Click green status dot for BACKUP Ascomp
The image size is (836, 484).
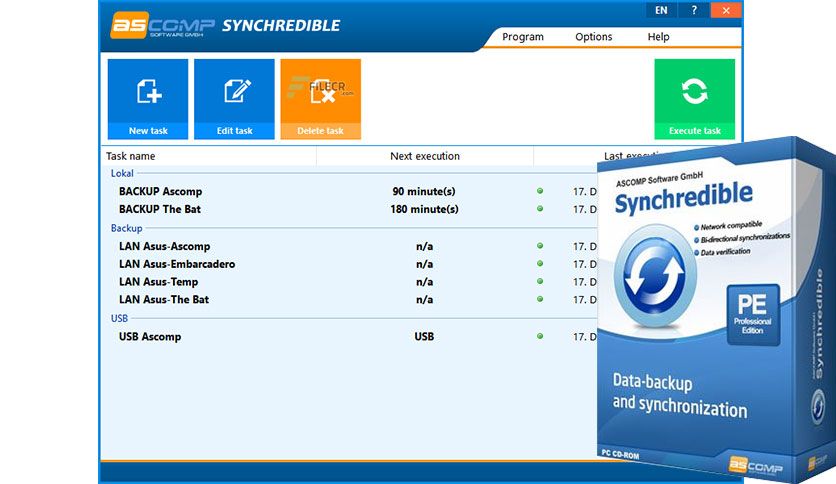pos(540,191)
